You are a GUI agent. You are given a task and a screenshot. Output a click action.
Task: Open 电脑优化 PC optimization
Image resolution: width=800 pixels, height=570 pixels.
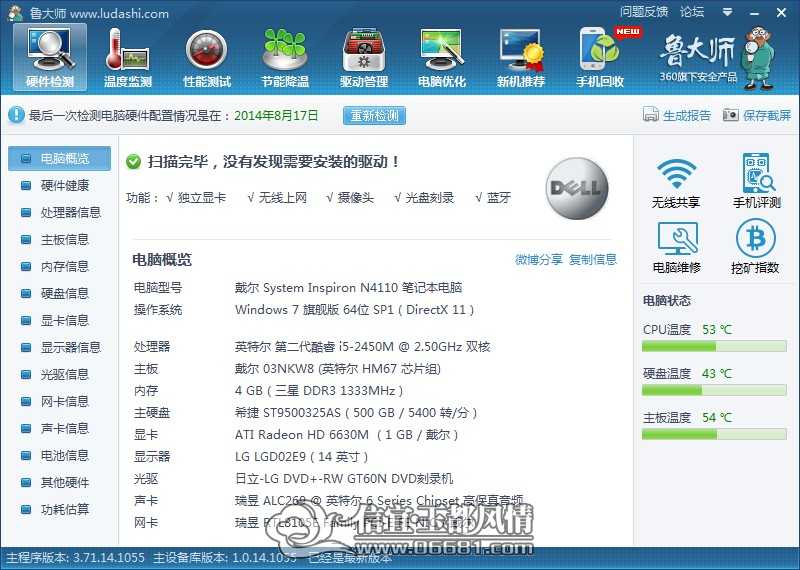tap(442, 57)
